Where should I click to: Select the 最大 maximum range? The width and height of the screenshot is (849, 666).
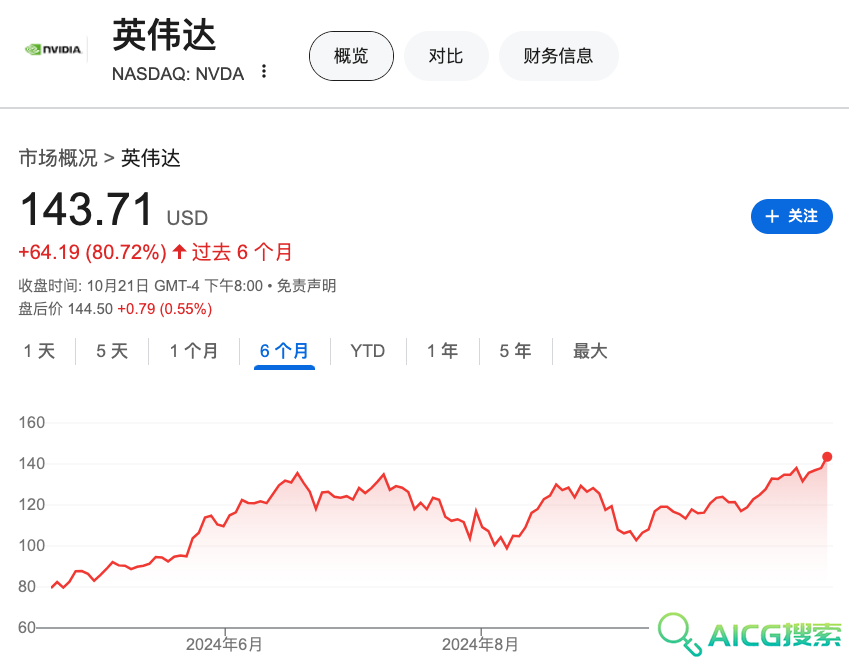click(590, 351)
